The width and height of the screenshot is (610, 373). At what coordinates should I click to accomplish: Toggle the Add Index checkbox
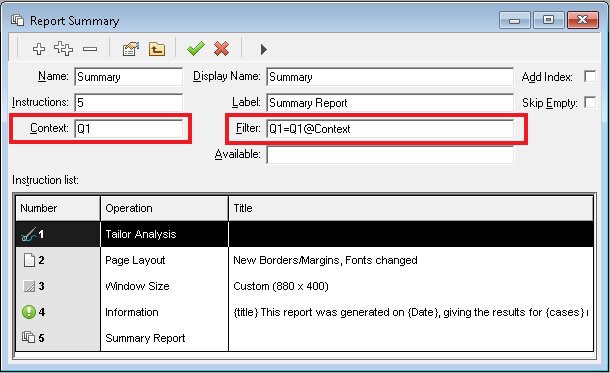pyautogui.click(x=590, y=77)
